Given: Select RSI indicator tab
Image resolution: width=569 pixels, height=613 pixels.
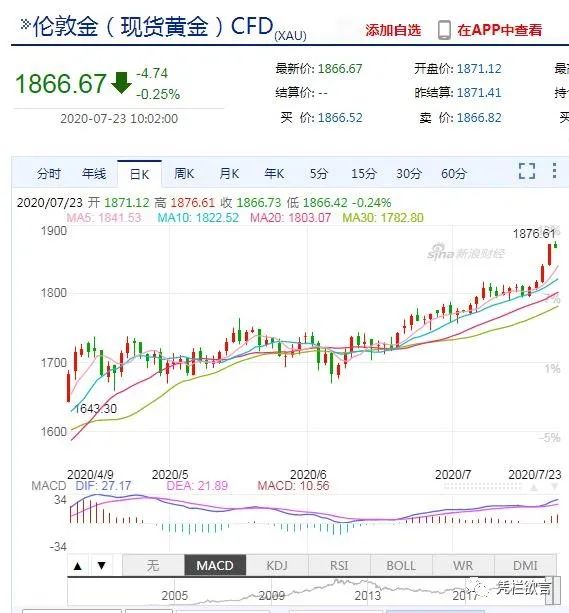Looking at the screenshot, I should pyautogui.click(x=339, y=565).
